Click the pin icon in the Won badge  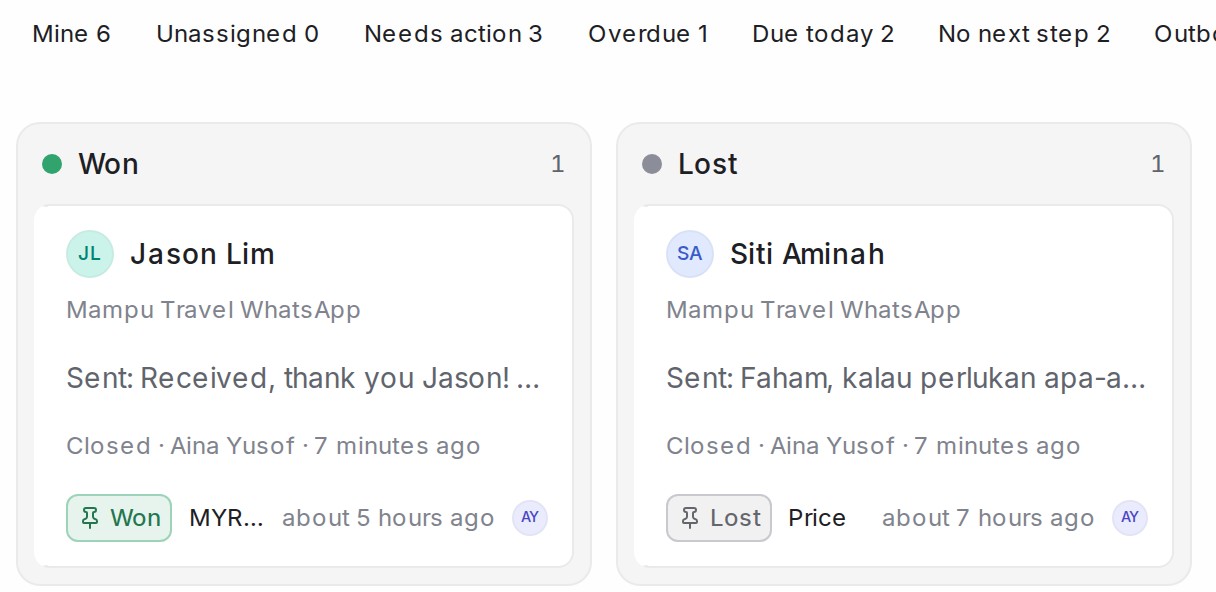[x=91, y=518]
